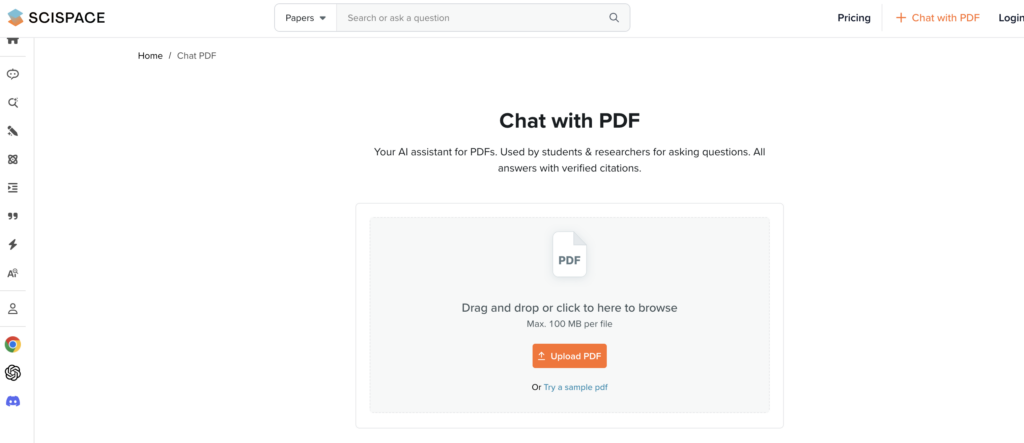This screenshot has height=443, width=1024.
Task: Click the SciSpace logo
Action: [x=56, y=18]
